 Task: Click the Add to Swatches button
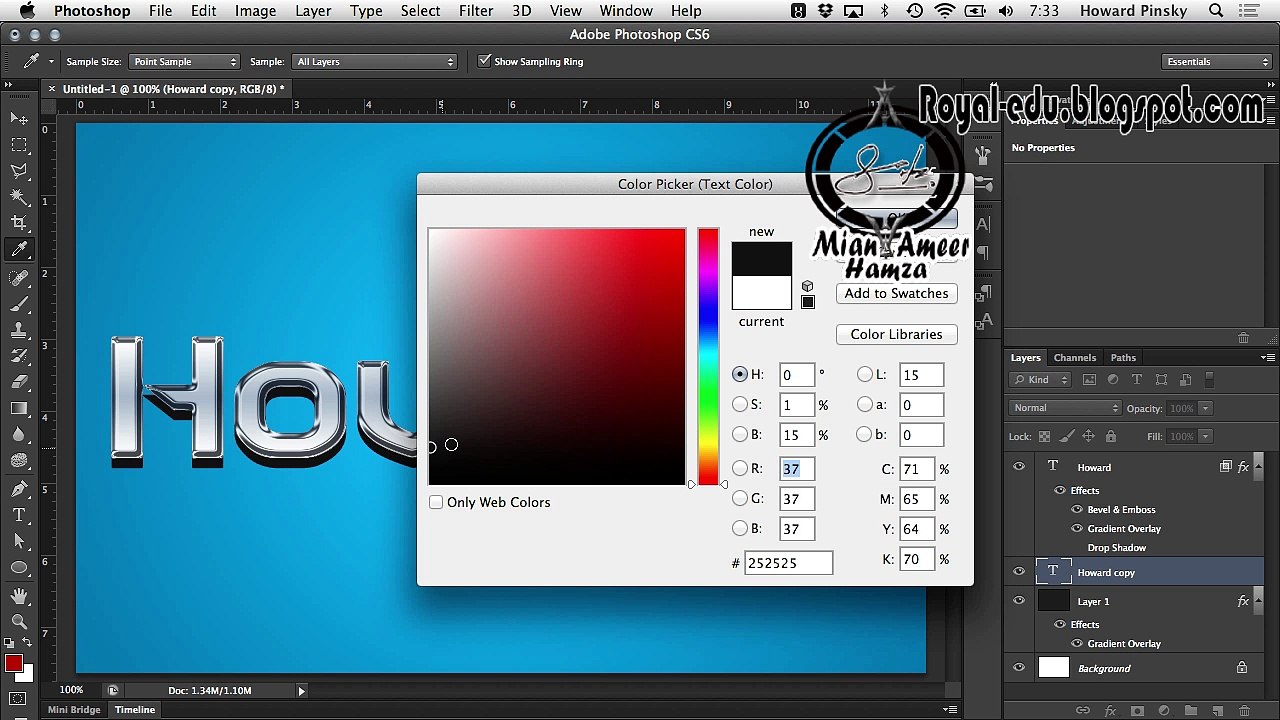coord(896,293)
